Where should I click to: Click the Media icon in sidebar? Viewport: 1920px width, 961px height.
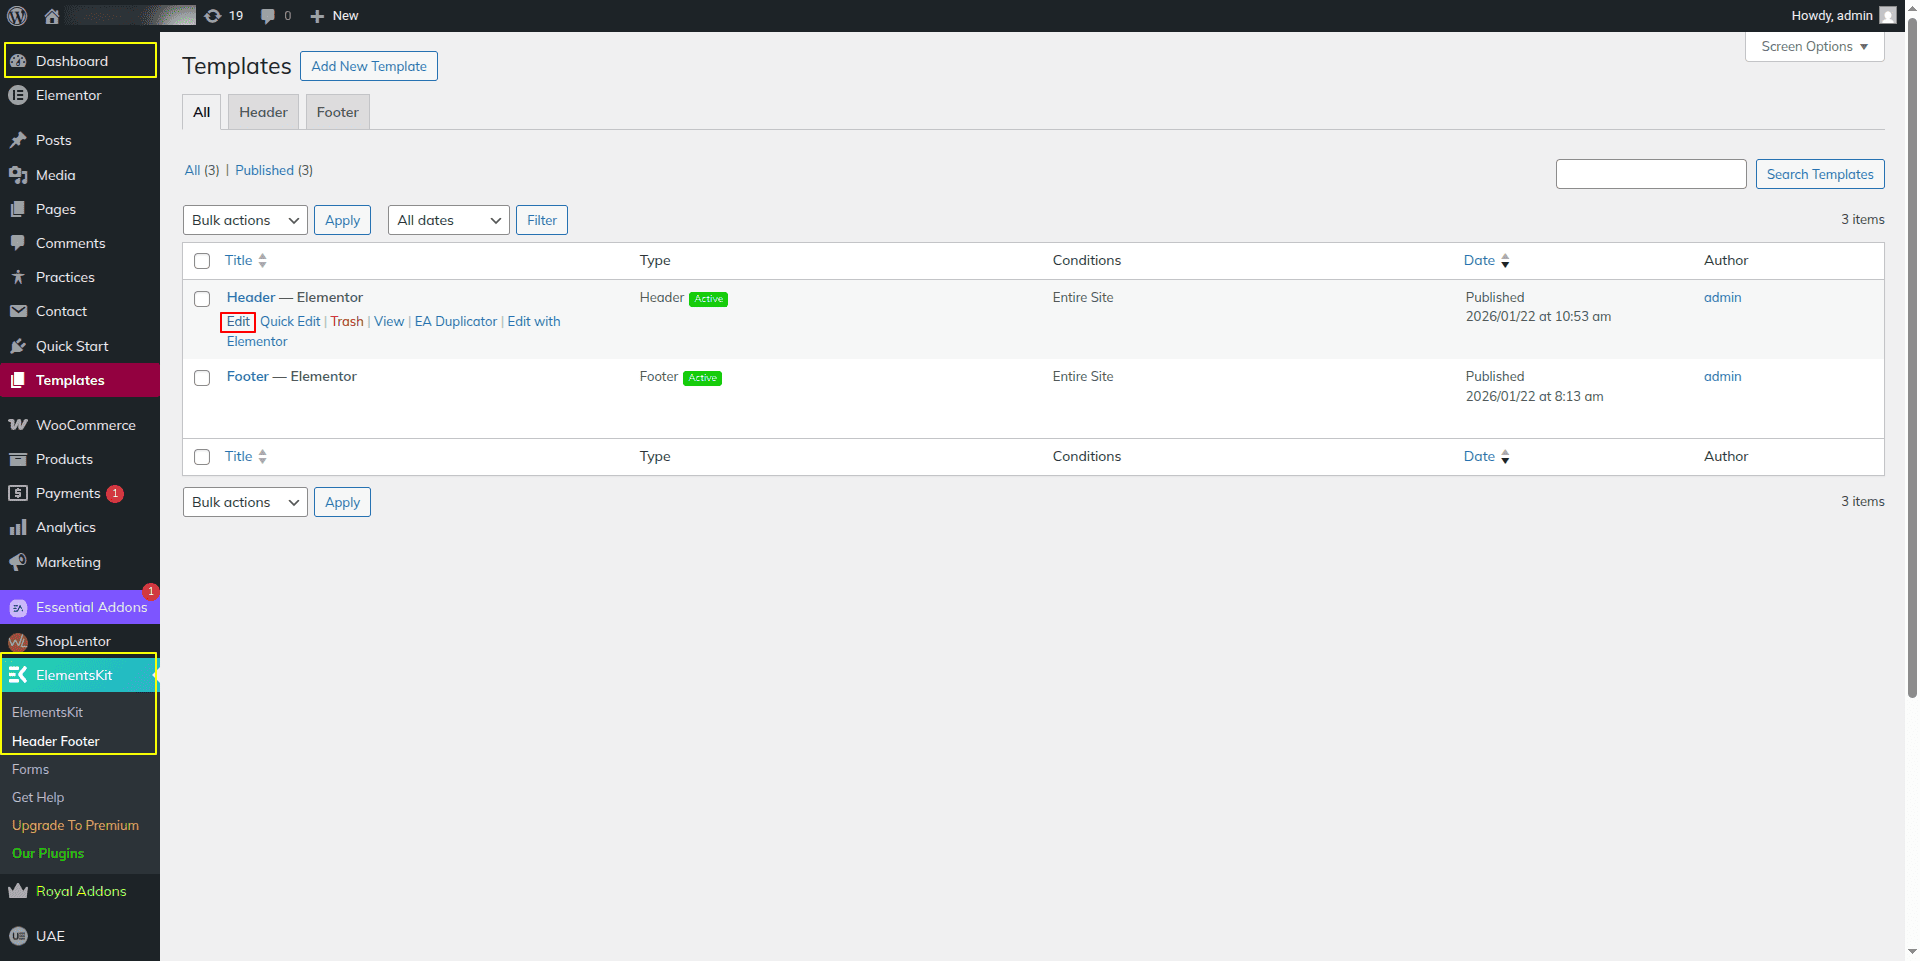tap(18, 175)
